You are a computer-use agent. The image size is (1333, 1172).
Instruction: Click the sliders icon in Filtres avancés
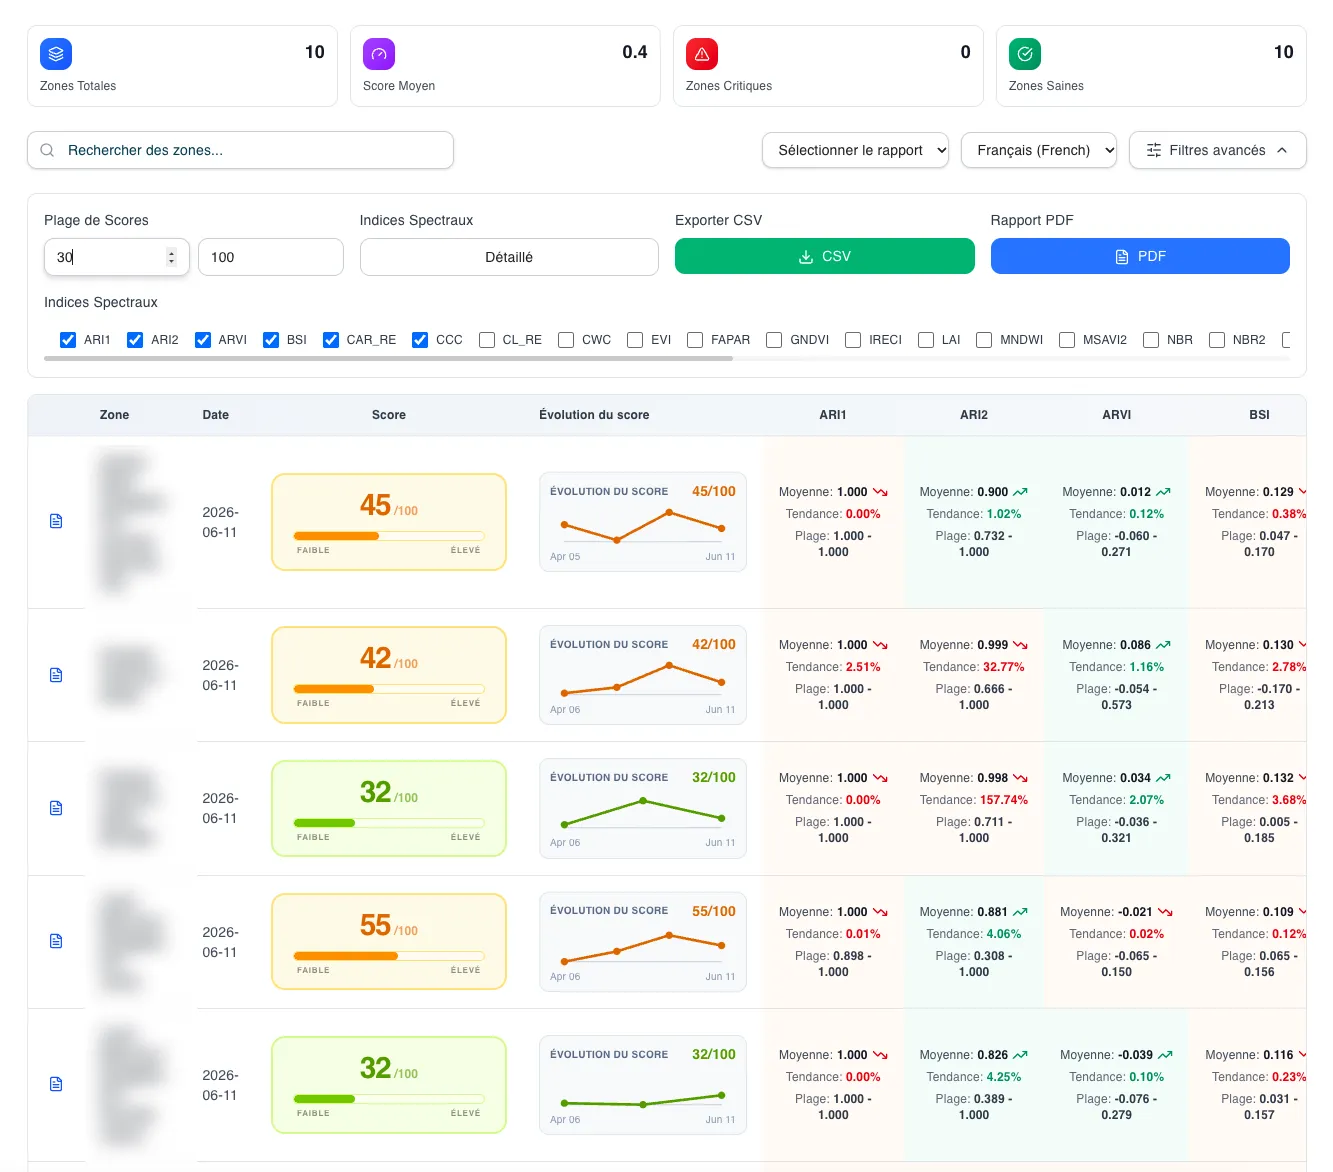(1154, 150)
